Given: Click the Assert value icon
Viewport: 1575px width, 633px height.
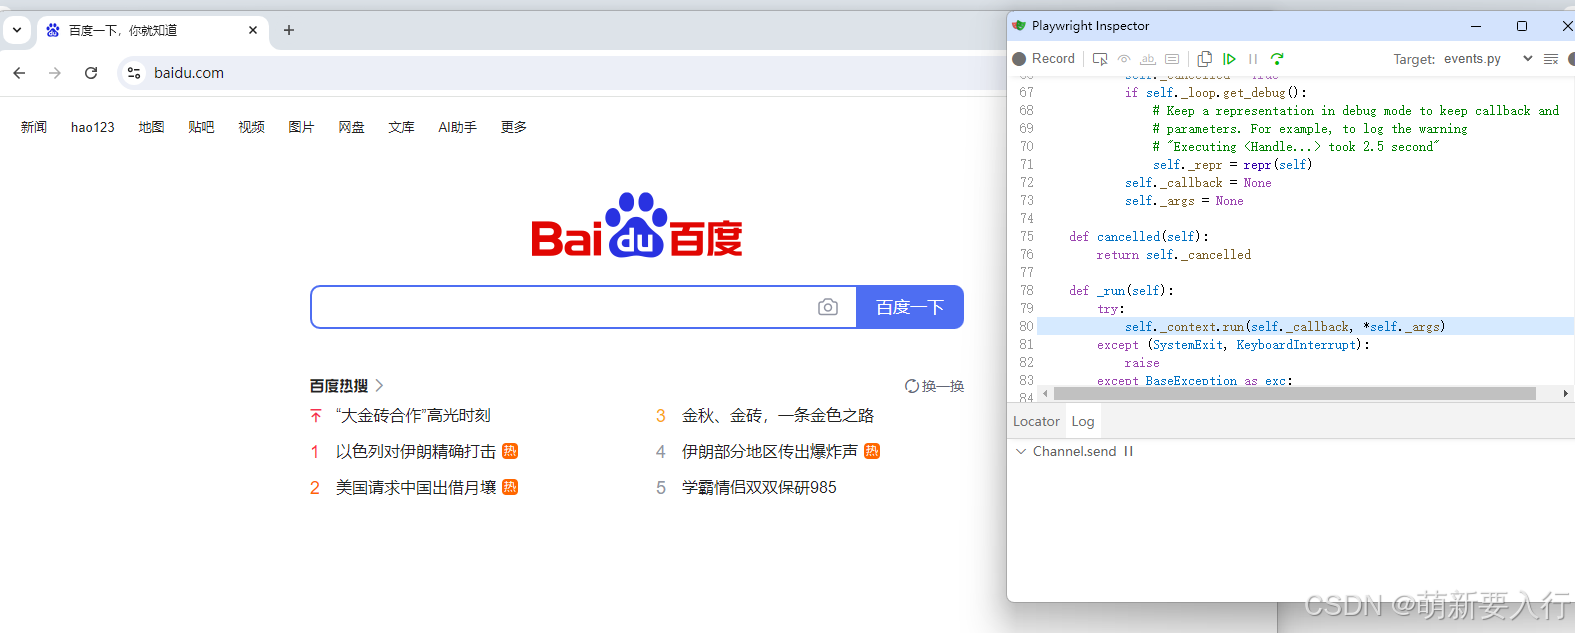Looking at the screenshot, I should (x=1172, y=59).
